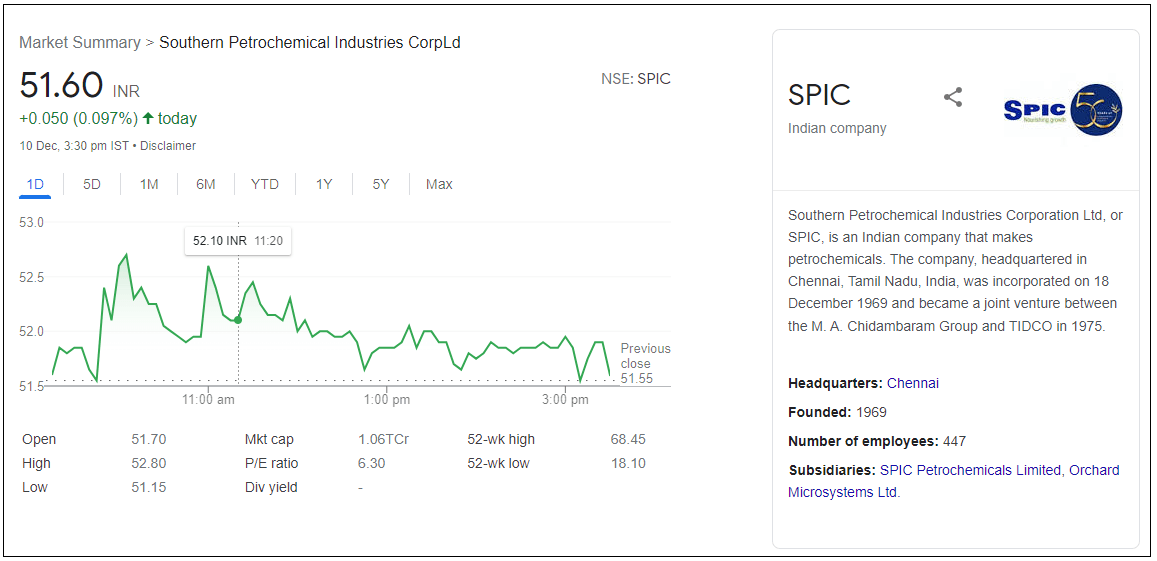The width and height of the screenshot is (1157, 561).
Task: Click the Previous close 51.55 label
Action: pos(646,363)
